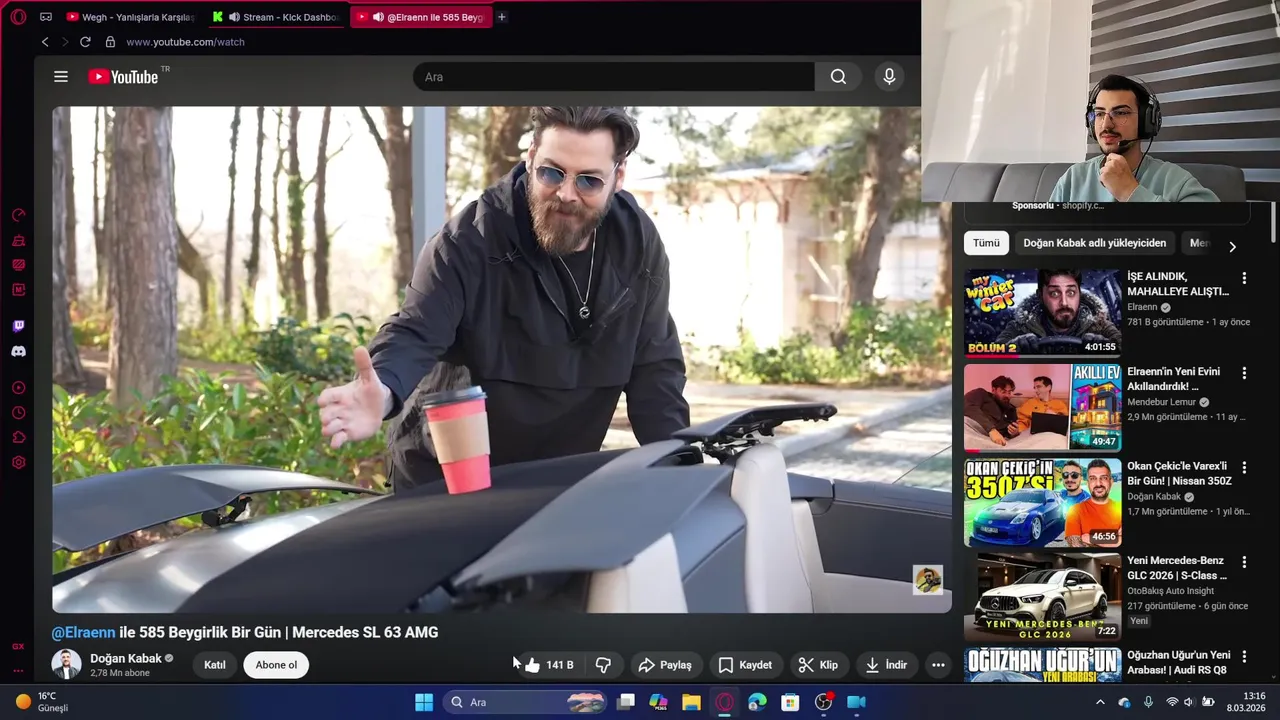The image size is (1280, 720).
Task: Open the YouTube hamburger guide menu
Action: [61, 77]
